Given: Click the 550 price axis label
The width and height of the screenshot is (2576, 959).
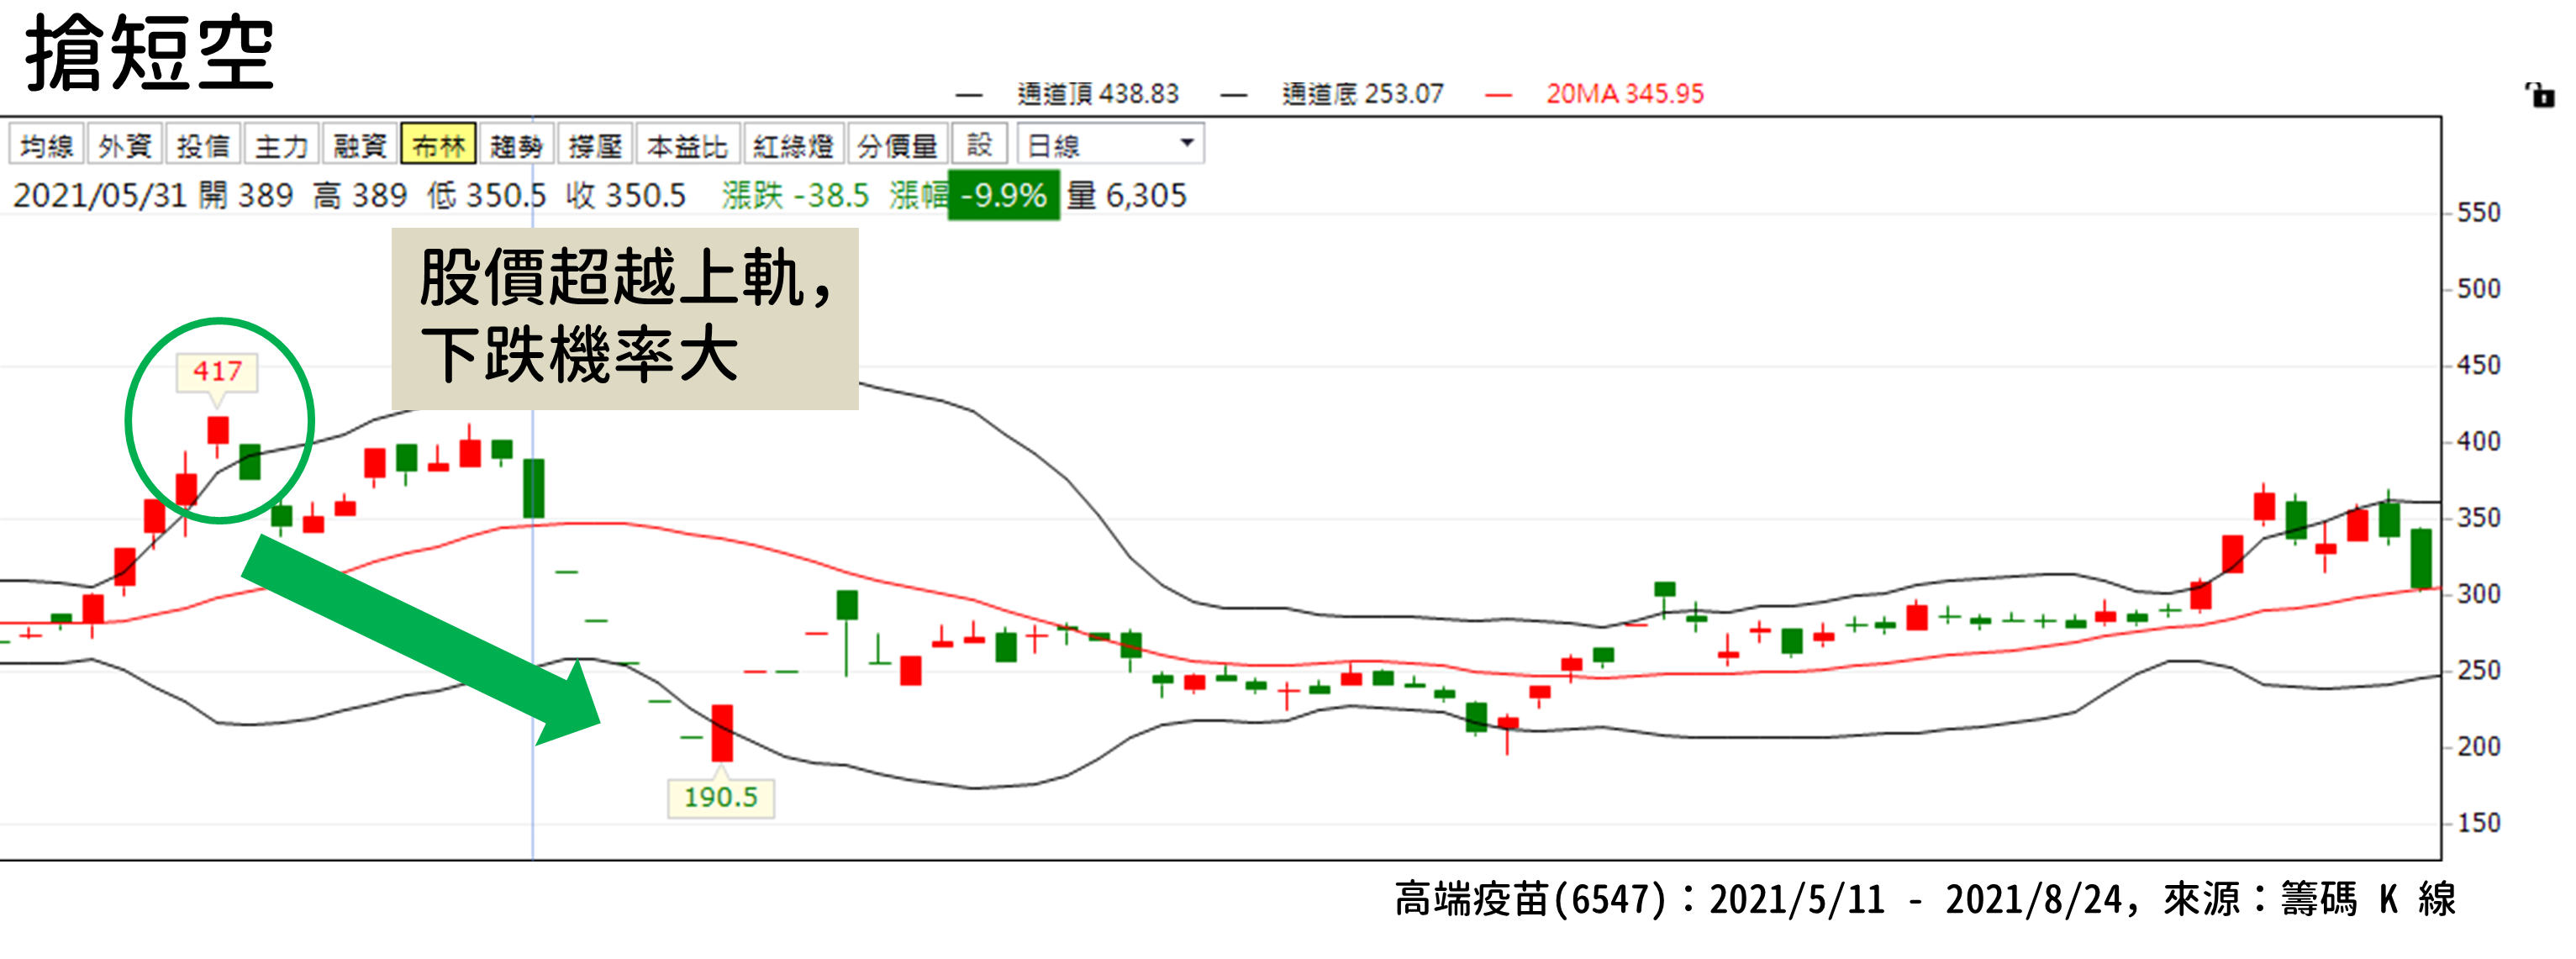Looking at the screenshot, I should coord(2479,213).
